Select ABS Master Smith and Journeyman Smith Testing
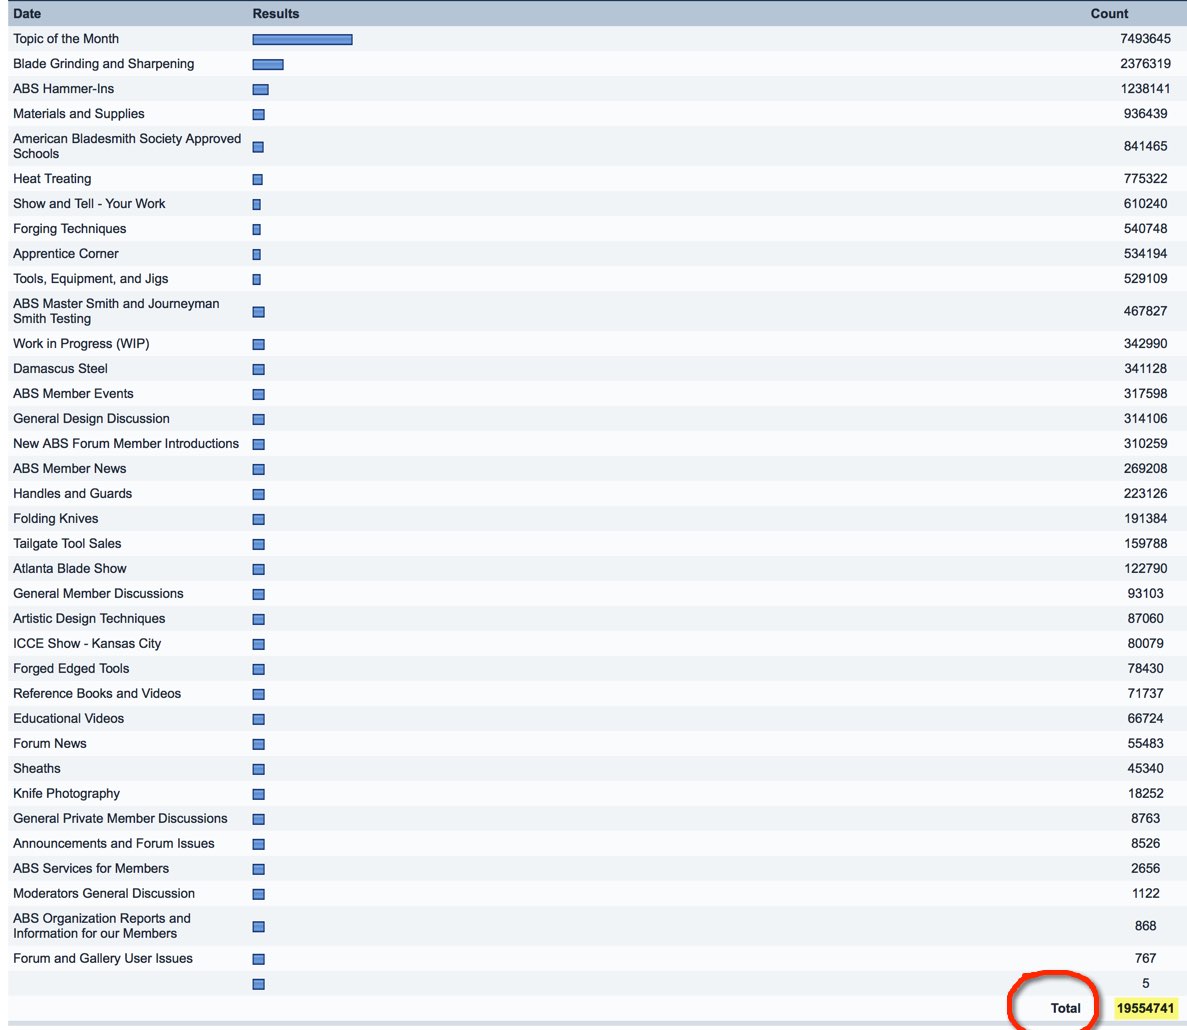1187x1030 pixels. coord(117,311)
